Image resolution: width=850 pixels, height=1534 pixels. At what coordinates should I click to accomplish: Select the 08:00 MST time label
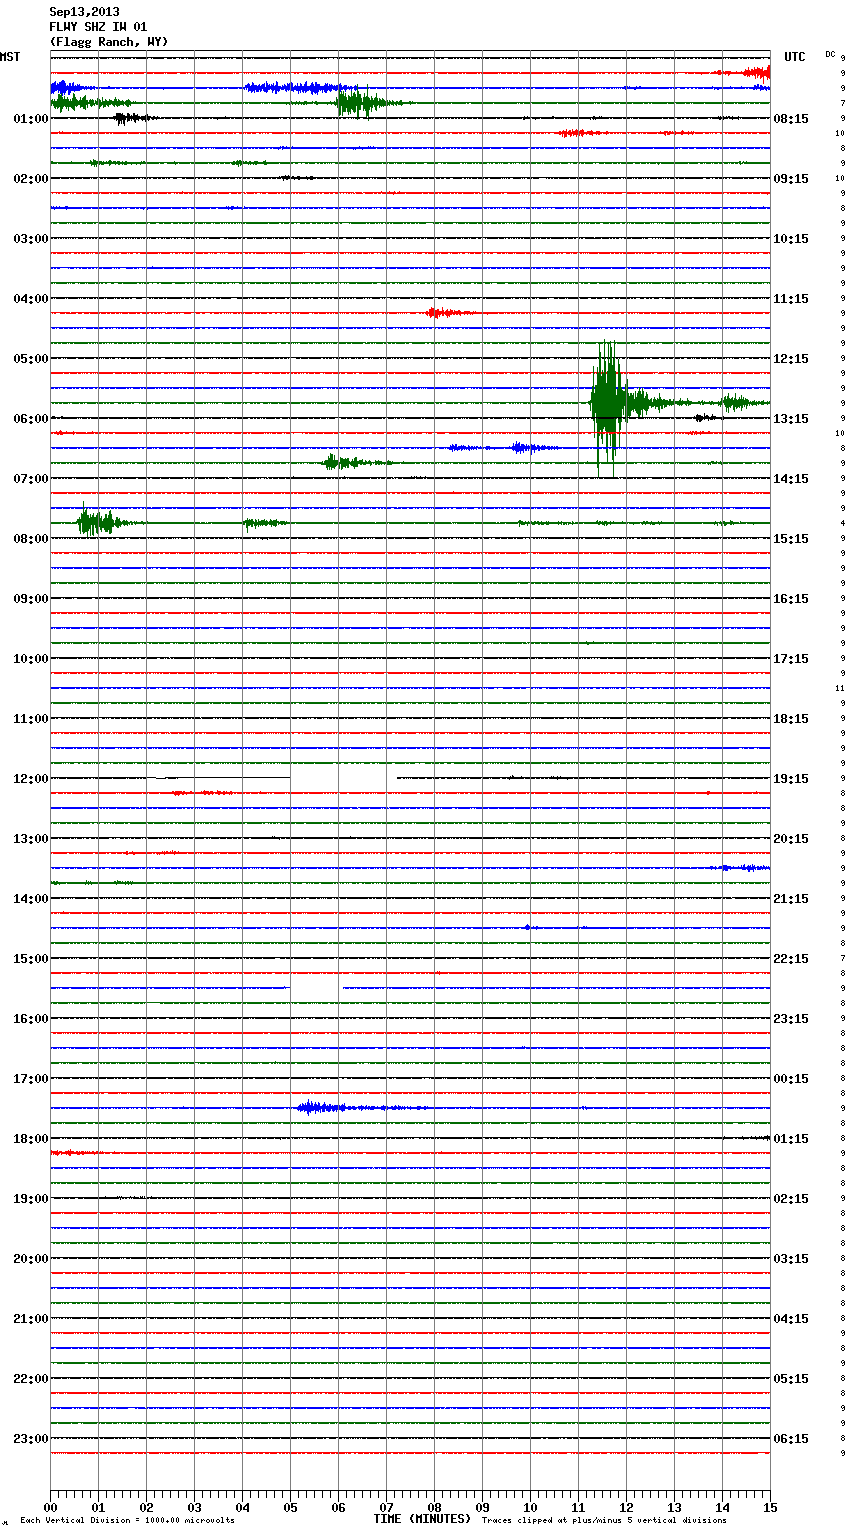[31, 539]
